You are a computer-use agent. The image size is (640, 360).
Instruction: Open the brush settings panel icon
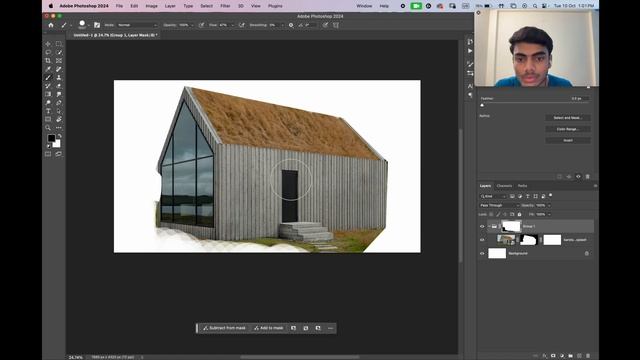click(x=97, y=25)
